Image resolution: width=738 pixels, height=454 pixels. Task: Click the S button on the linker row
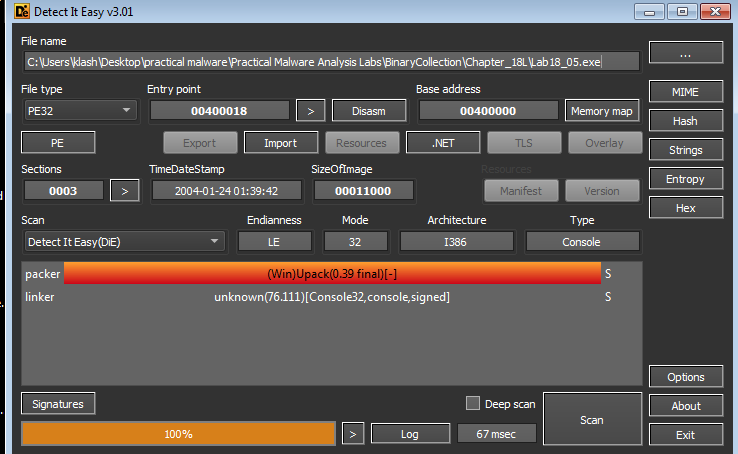[608, 297]
